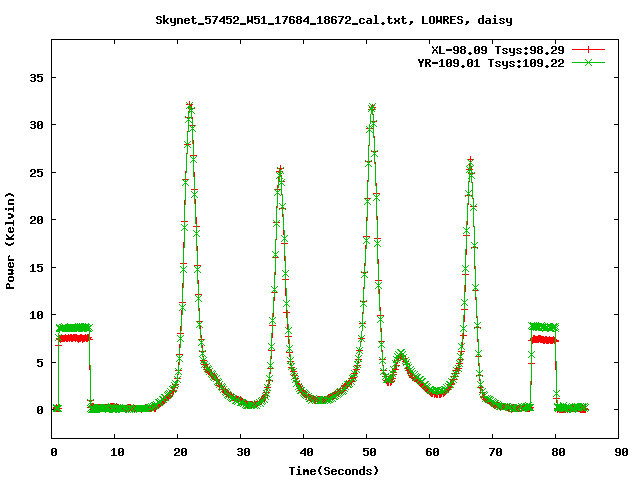Click the x-axis tick label 40
The height and width of the screenshot is (480, 640).
pos(306,452)
